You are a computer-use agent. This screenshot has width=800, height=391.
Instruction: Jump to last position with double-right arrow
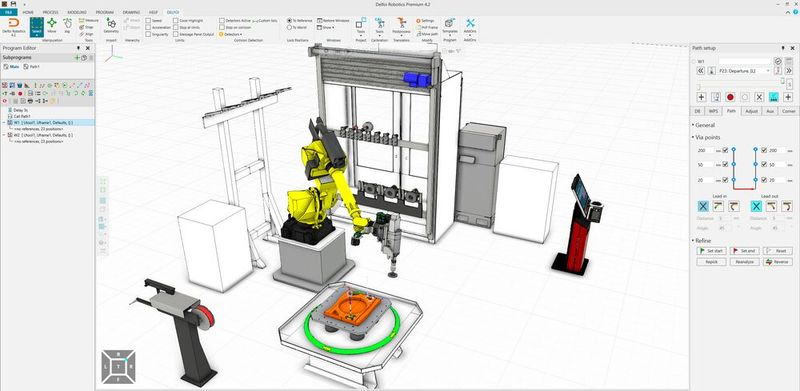(x=789, y=71)
